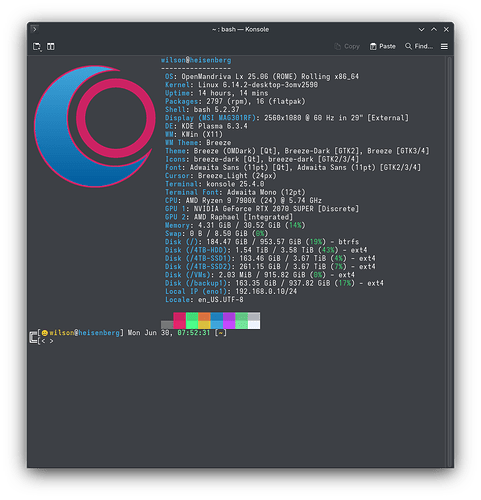Screen dimensions: 481x500
Task: Click the 'Terminal Font: Adwaita Mono' line
Action: pos(235,192)
